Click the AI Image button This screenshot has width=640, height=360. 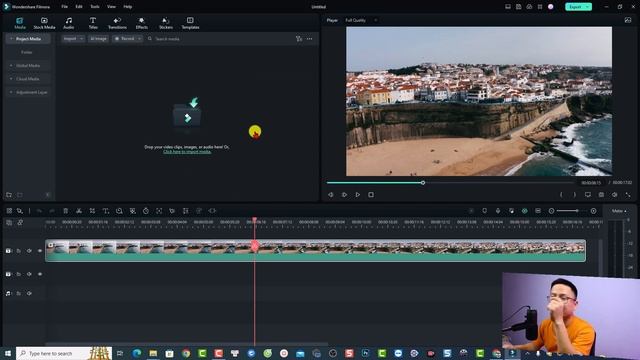[x=98, y=39]
